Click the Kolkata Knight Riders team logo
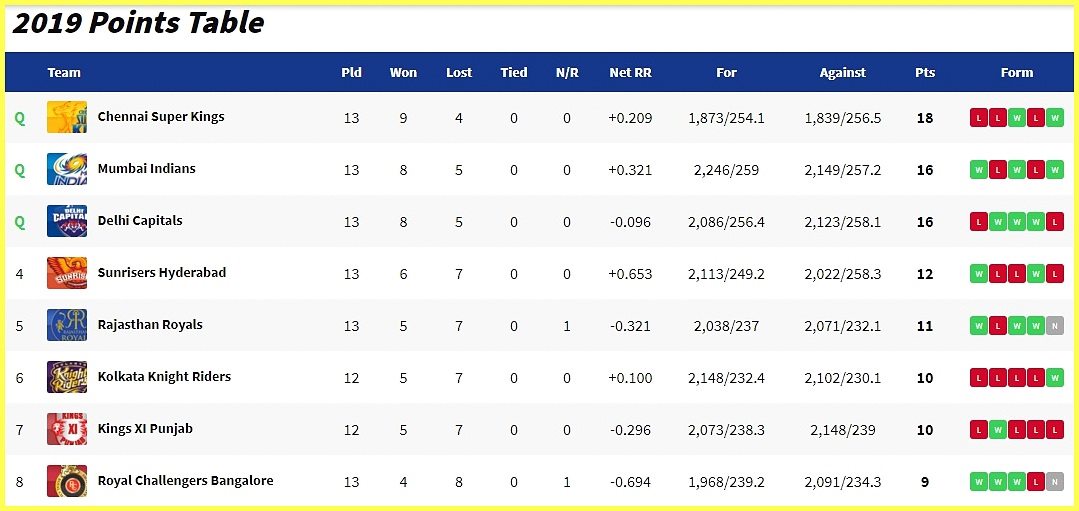 (67, 377)
